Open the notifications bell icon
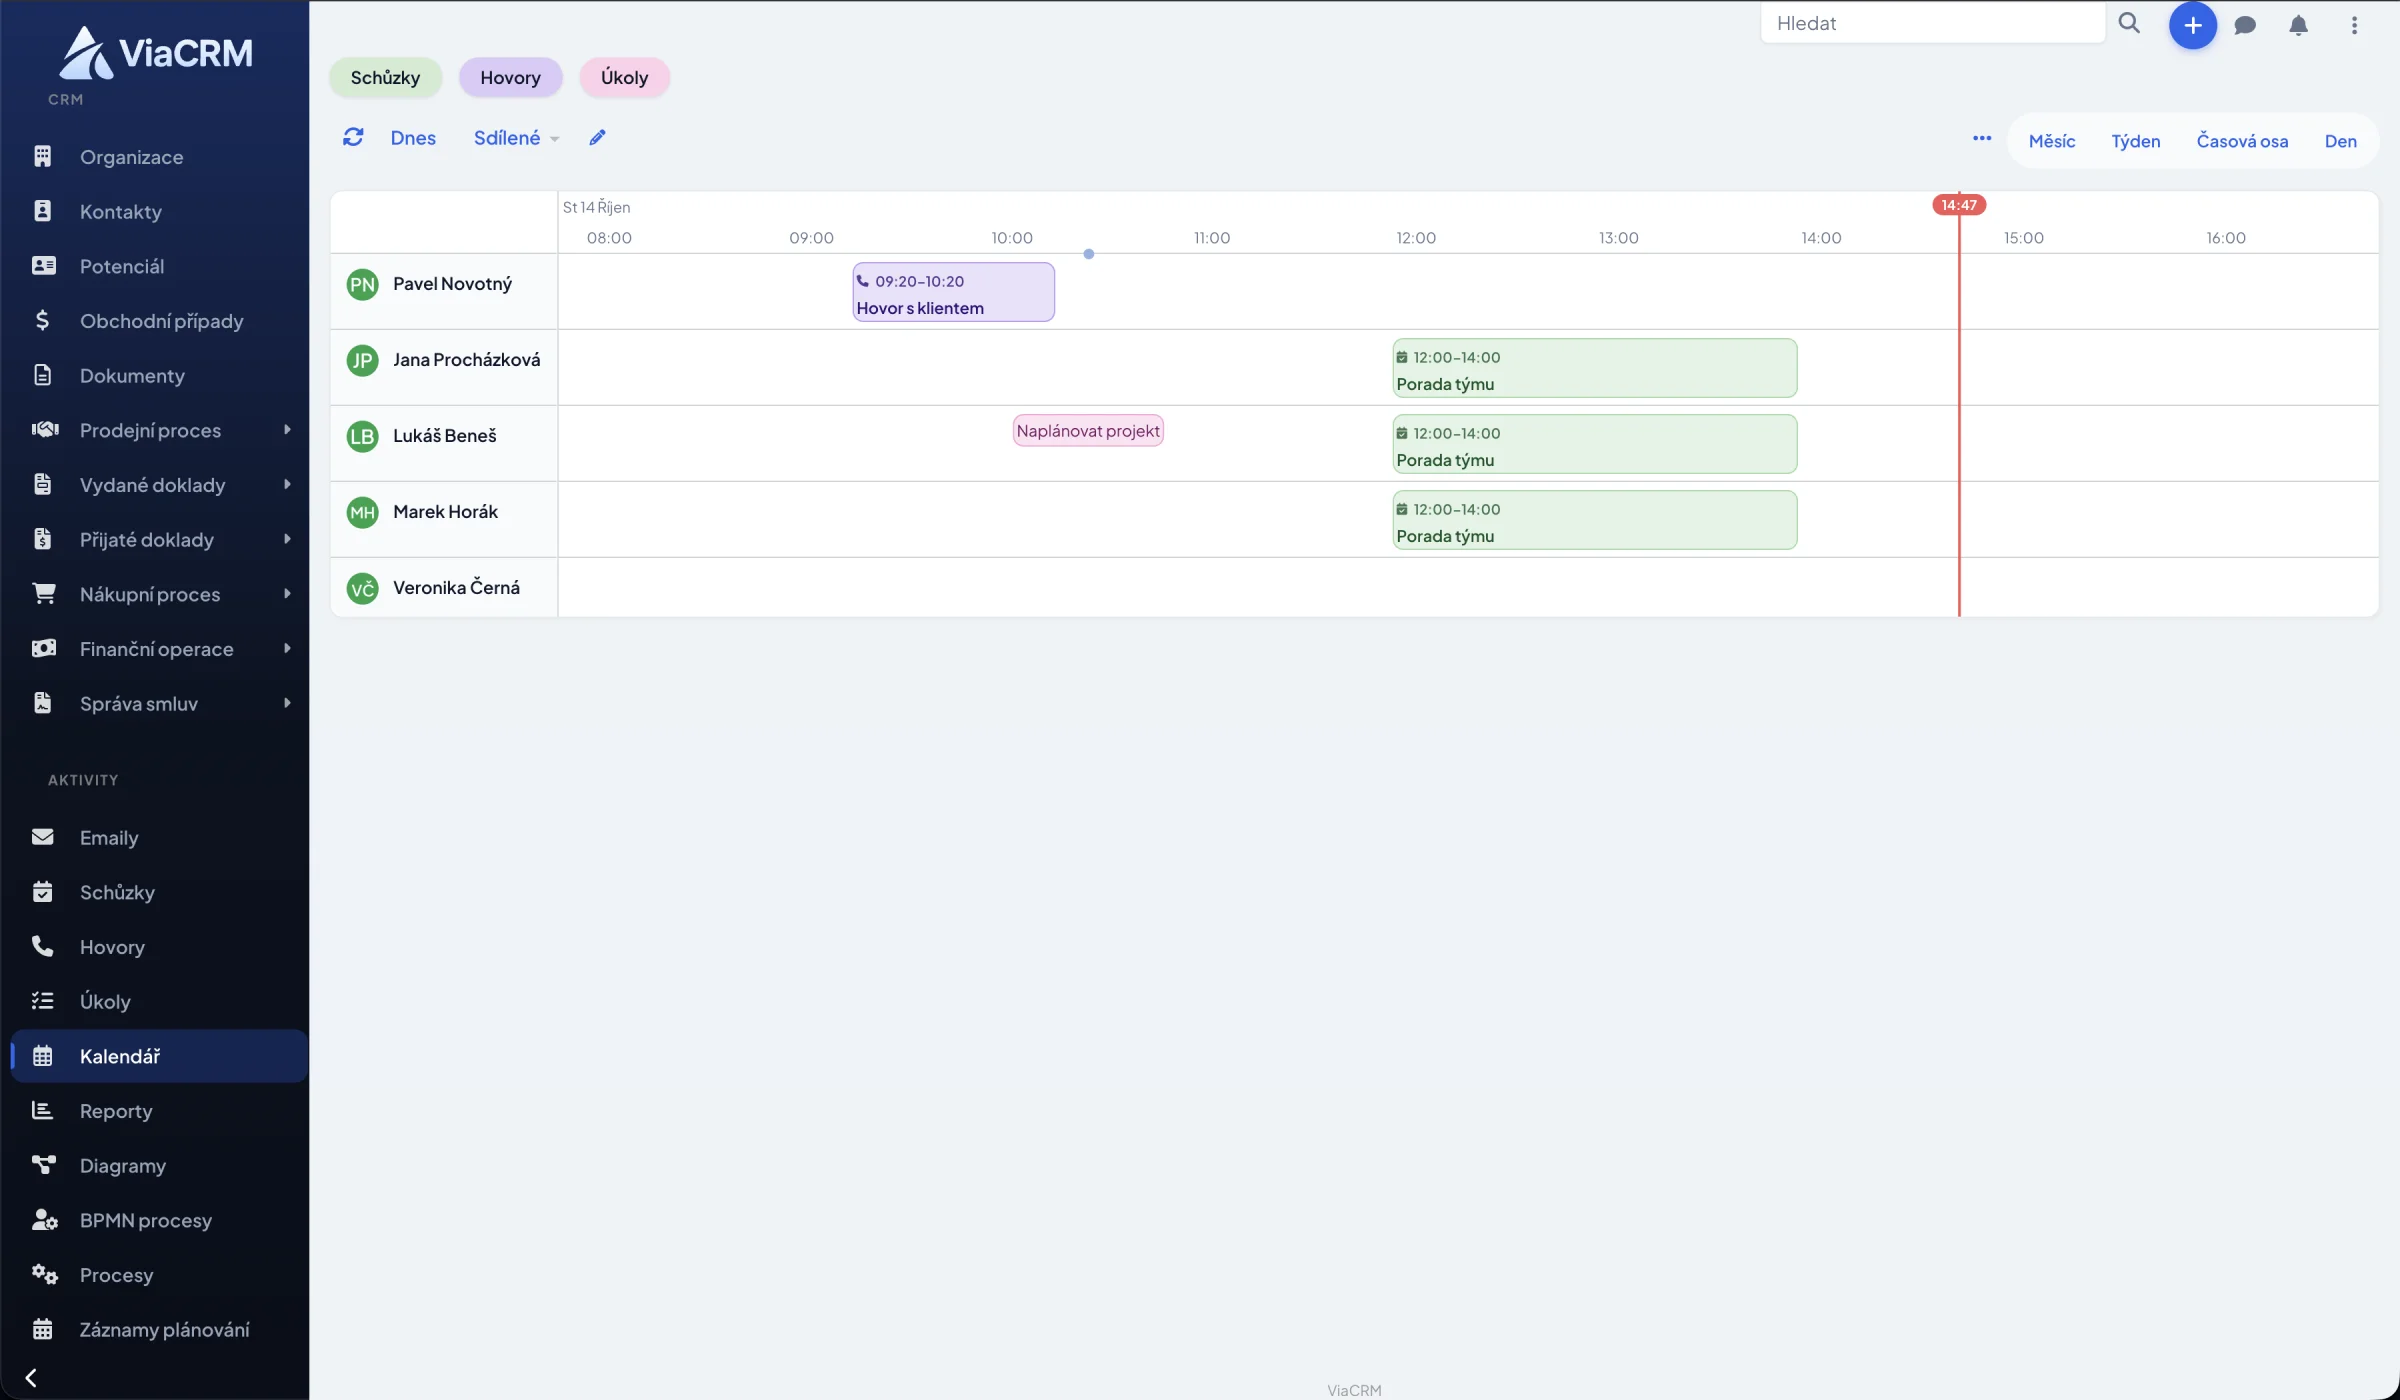The height and width of the screenshot is (1400, 2400). tap(2299, 25)
